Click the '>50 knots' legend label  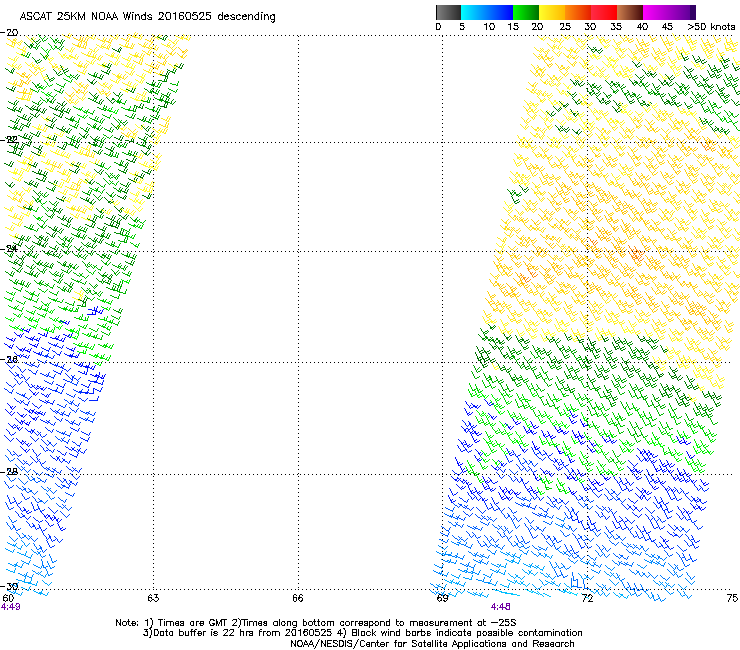tap(711, 27)
